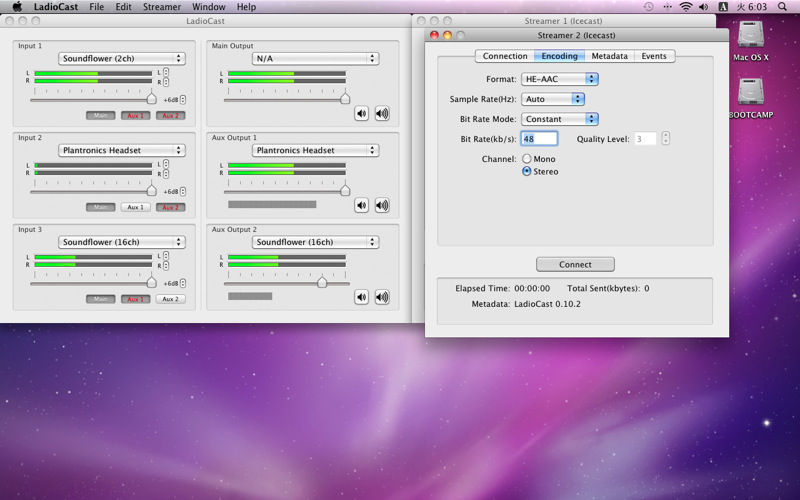Click the low-volume speaker icon in Aux Output 1
The image size is (800, 500).
coord(361,205)
